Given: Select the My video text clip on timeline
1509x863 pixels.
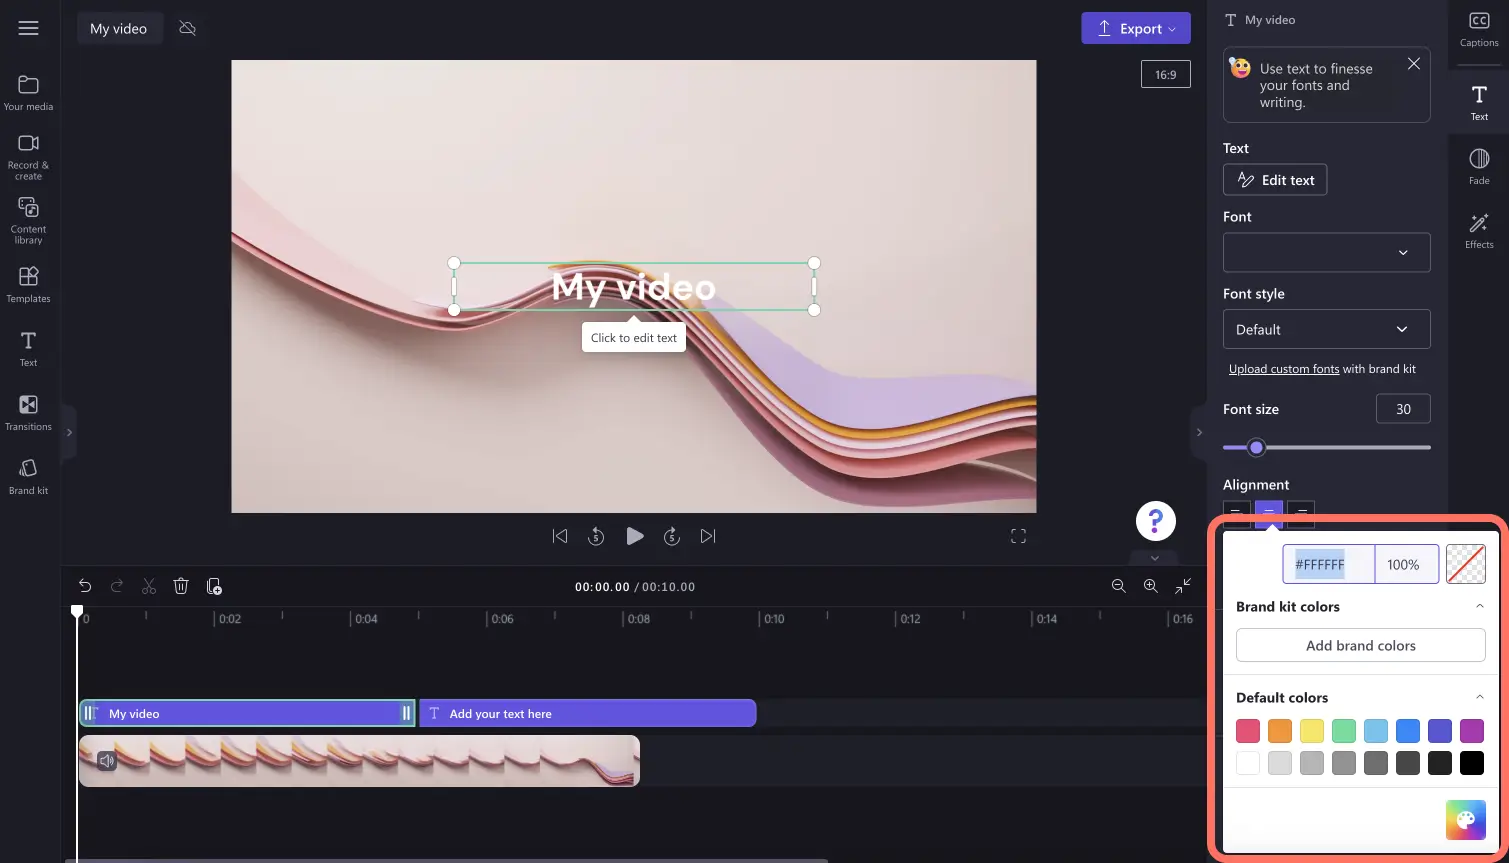Looking at the screenshot, I should tap(247, 713).
